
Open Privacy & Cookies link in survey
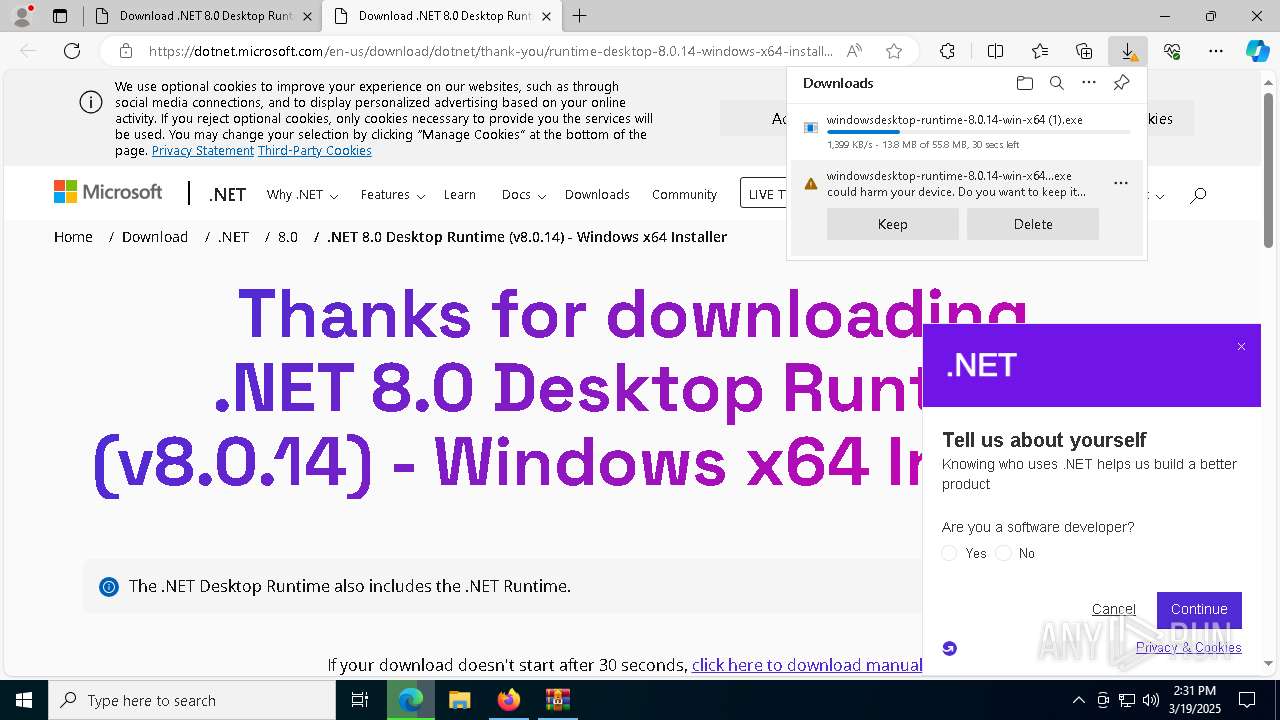point(1188,648)
